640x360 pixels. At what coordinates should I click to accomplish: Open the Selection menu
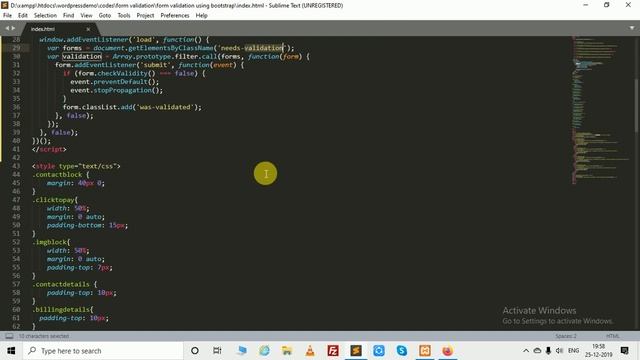(45, 16)
